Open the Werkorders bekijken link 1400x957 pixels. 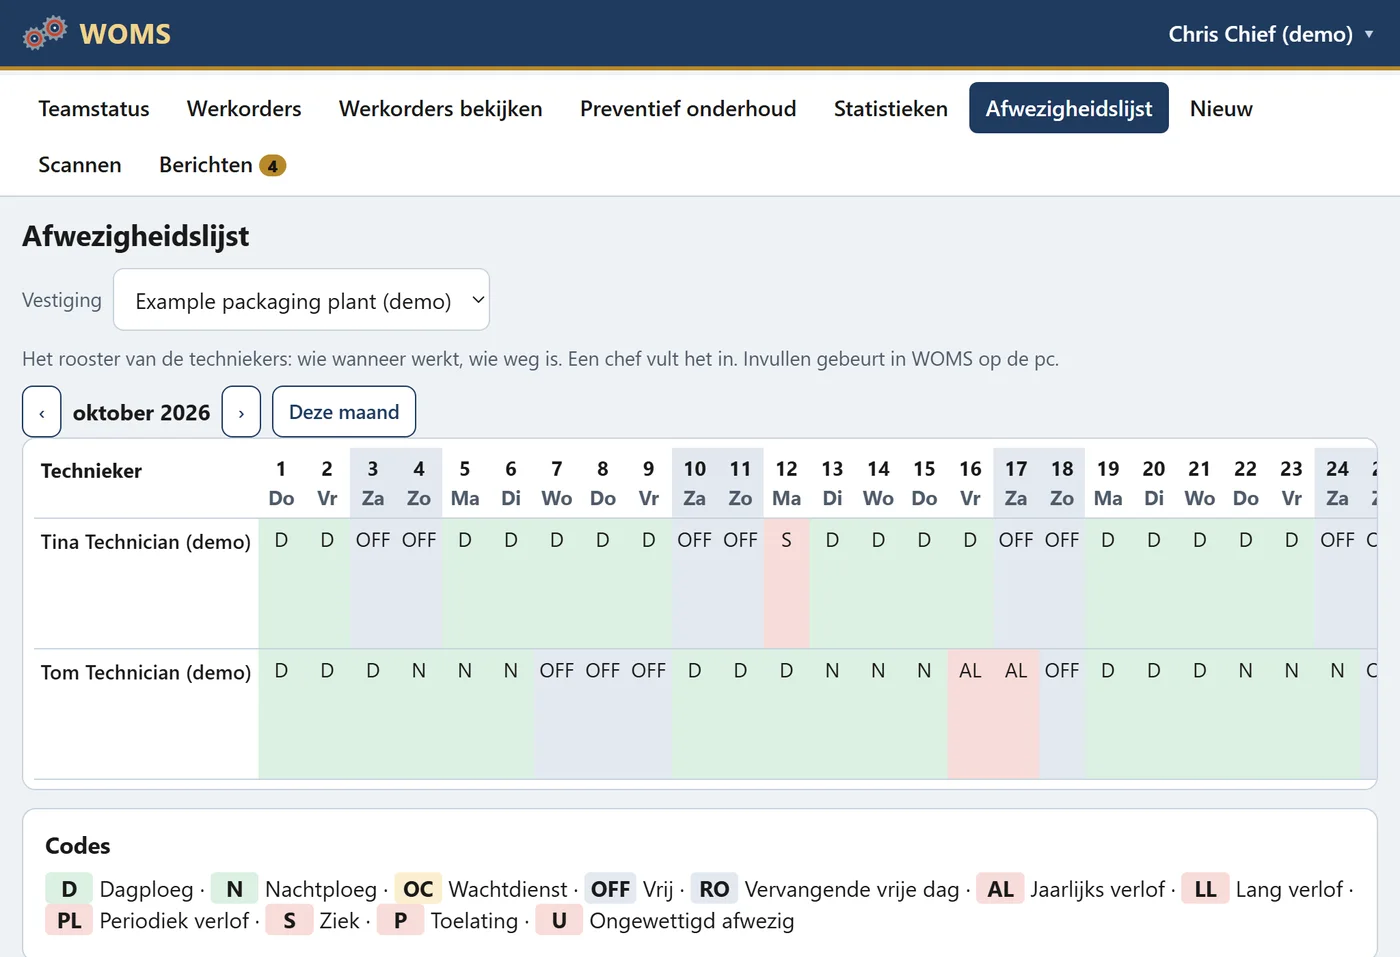[440, 108]
